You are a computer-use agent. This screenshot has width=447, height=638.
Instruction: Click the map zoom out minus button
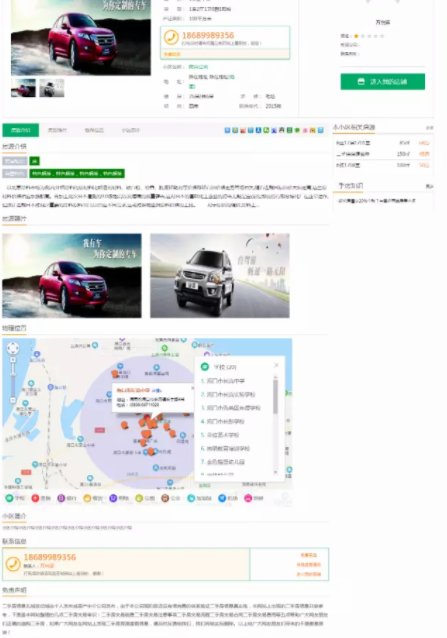tap(13, 400)
